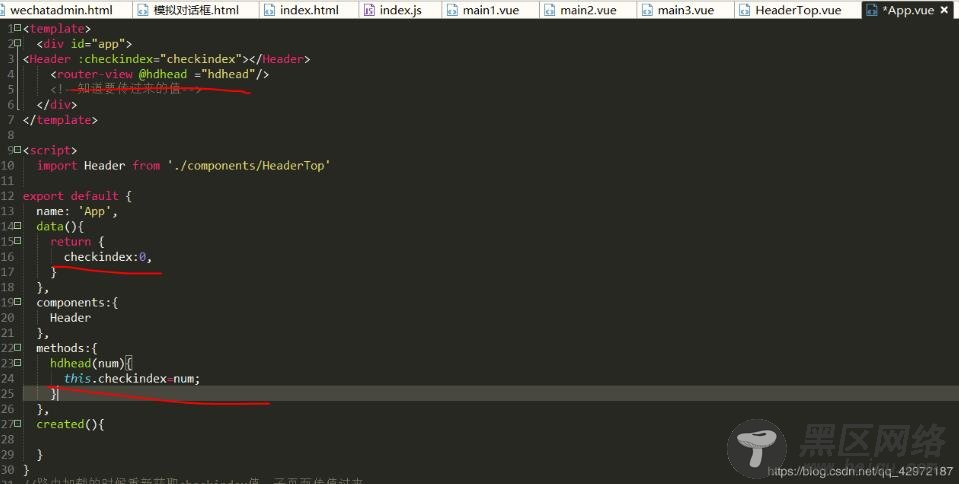Click line number 13 in the gutter
959x484 pixels.
pyautogui.click(x=7, y=211)
